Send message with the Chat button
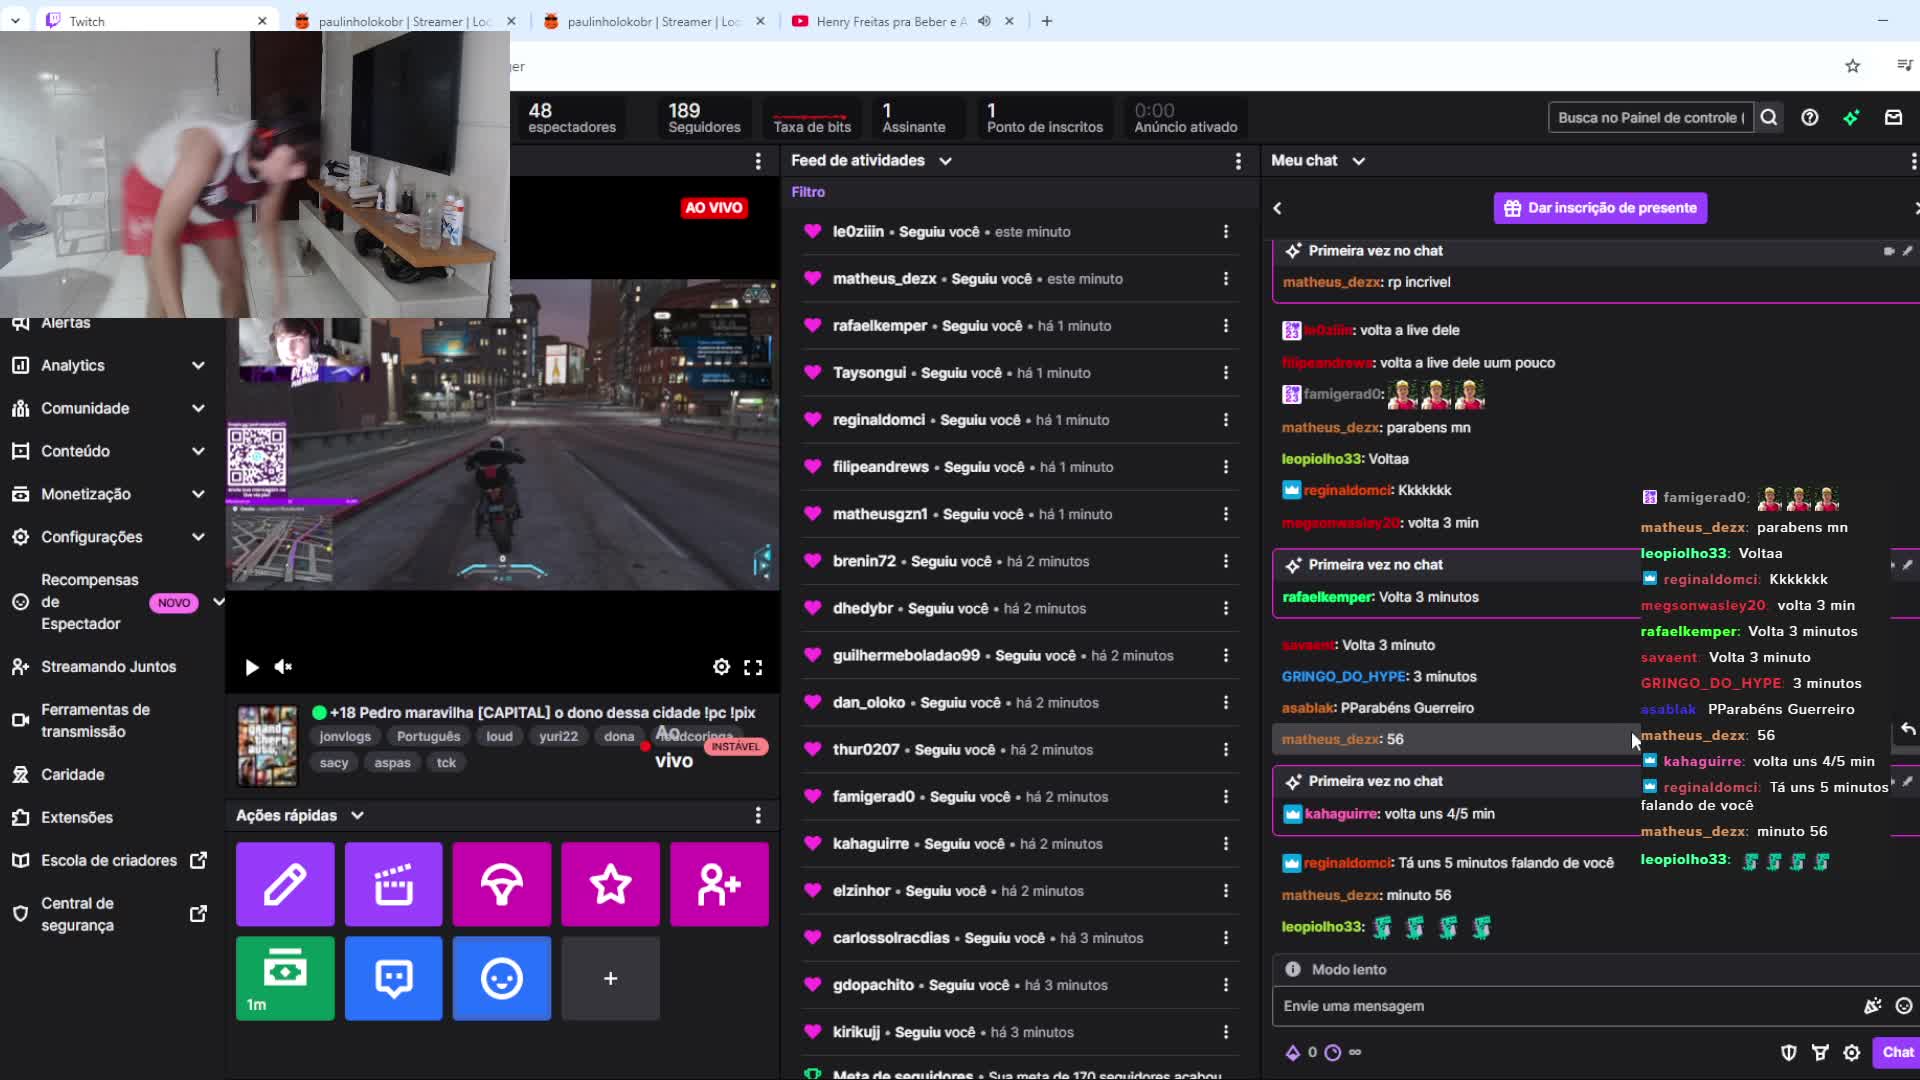The height and width of the screenshot is (1080, 1920). [1897, 1052]
